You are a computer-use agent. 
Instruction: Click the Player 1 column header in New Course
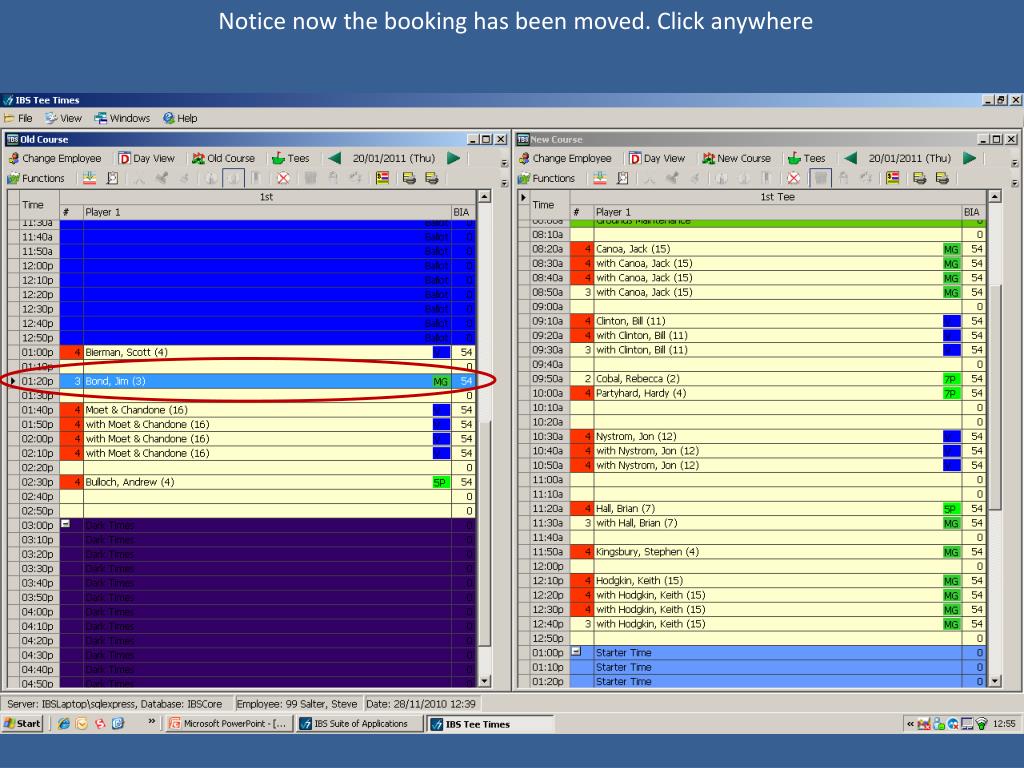[x=776, y=212]
